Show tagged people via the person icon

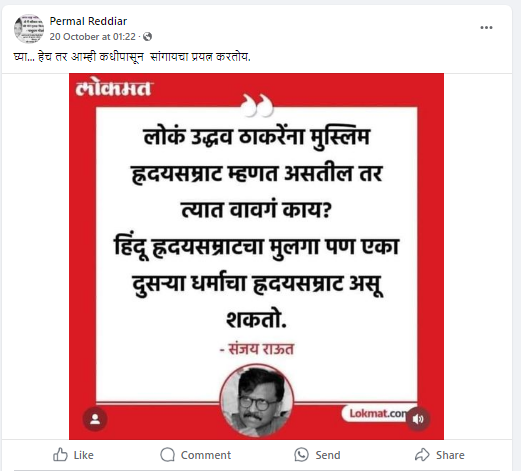click(x=95, y=419)
